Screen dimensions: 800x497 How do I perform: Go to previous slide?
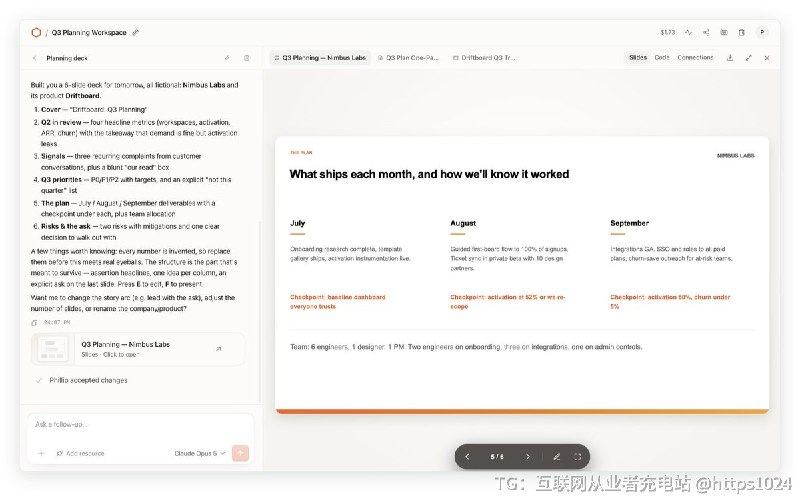pyautogui.click(x=467, y=457)
